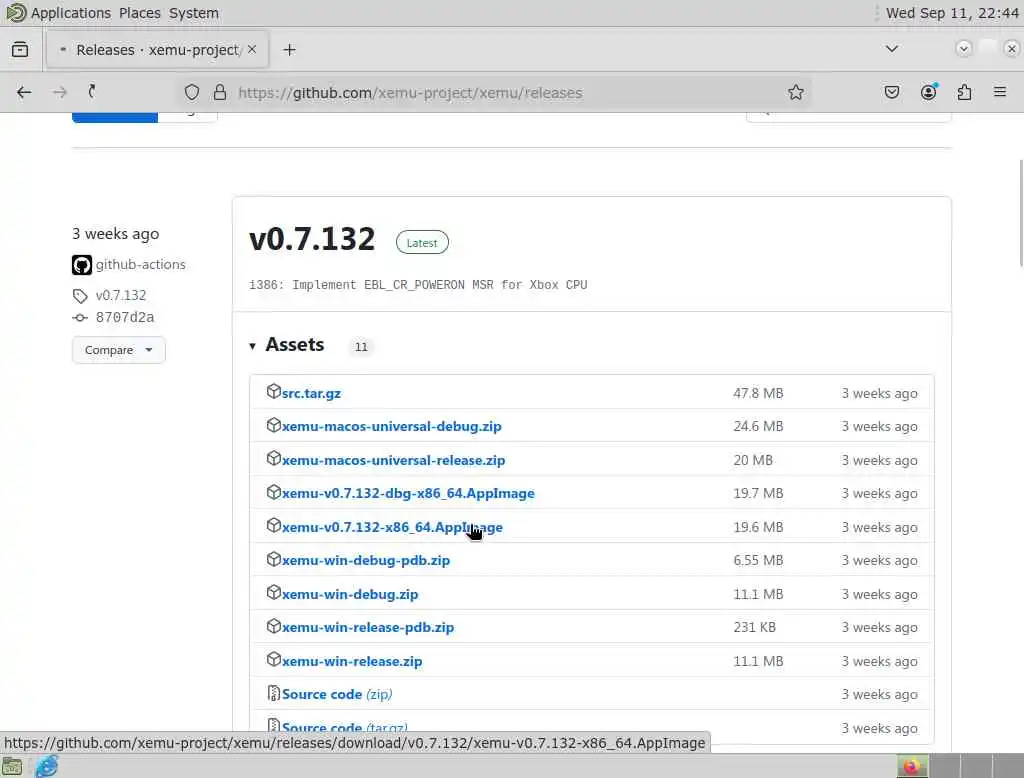Open the System menu
The width and height of the screenshot is (1024, 778).
[193, 13]
